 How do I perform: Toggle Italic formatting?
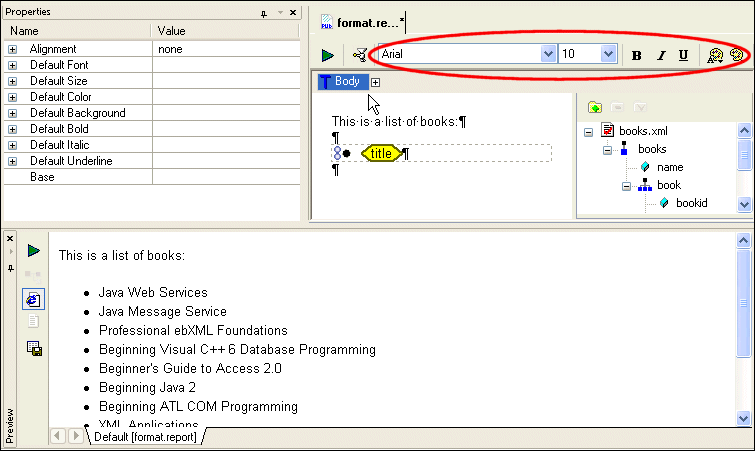(660, 55)
